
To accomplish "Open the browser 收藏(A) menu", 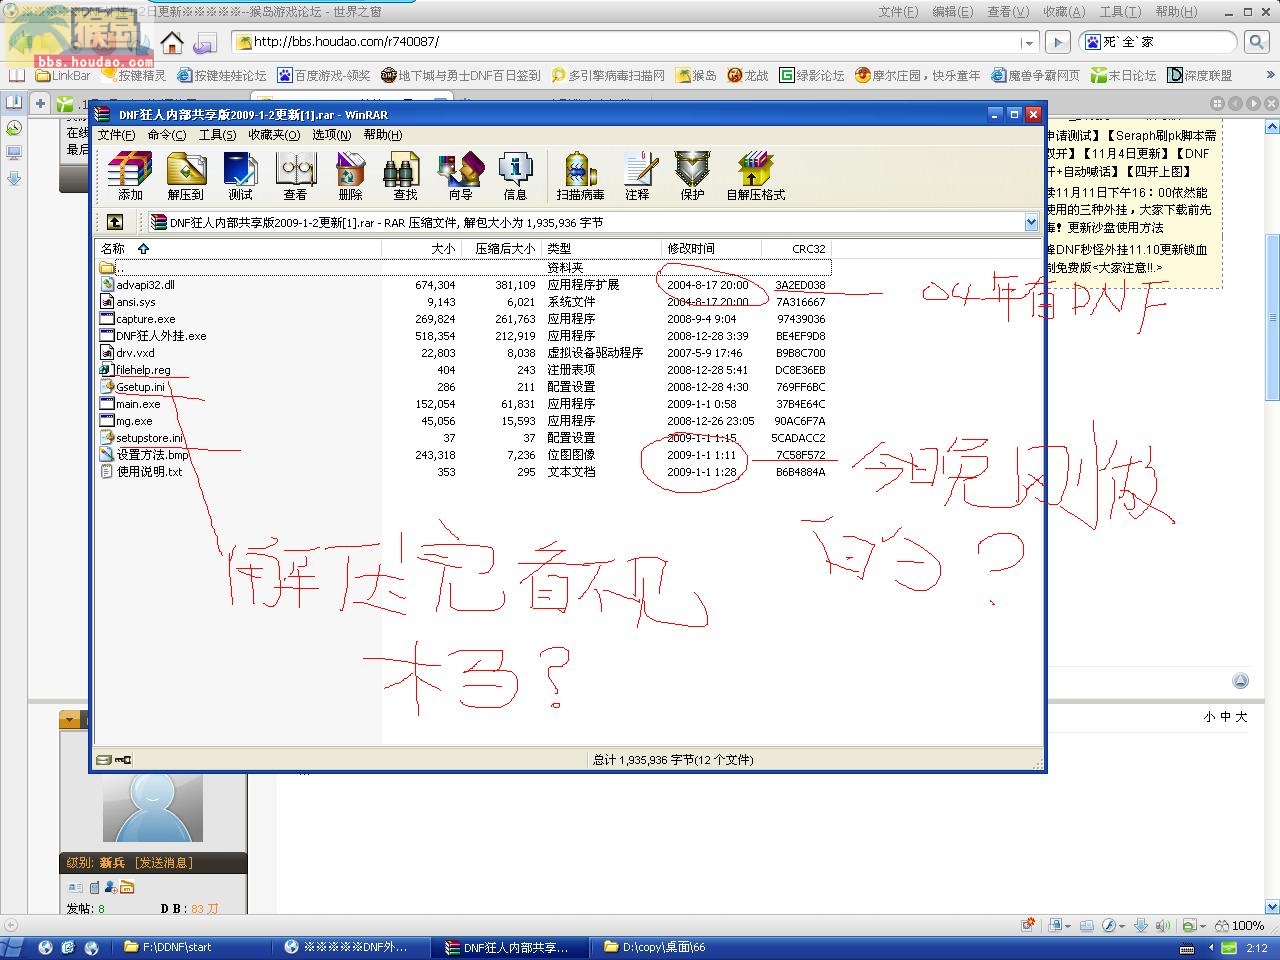I will 1064,12.
